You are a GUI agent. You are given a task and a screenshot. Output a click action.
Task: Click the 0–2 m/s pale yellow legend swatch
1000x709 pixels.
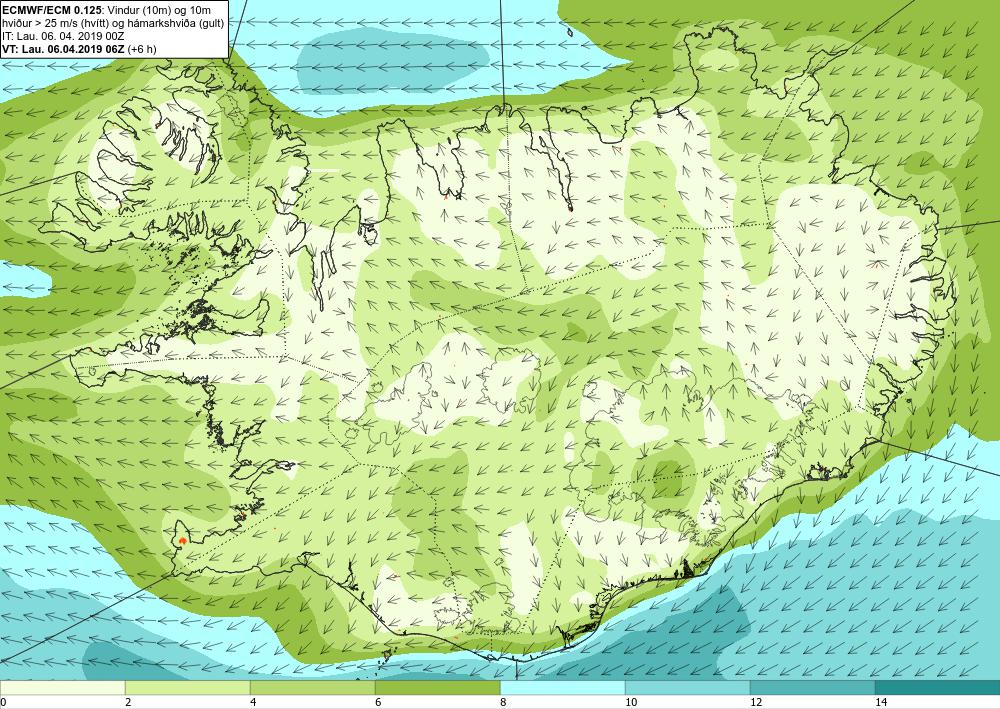62,688
